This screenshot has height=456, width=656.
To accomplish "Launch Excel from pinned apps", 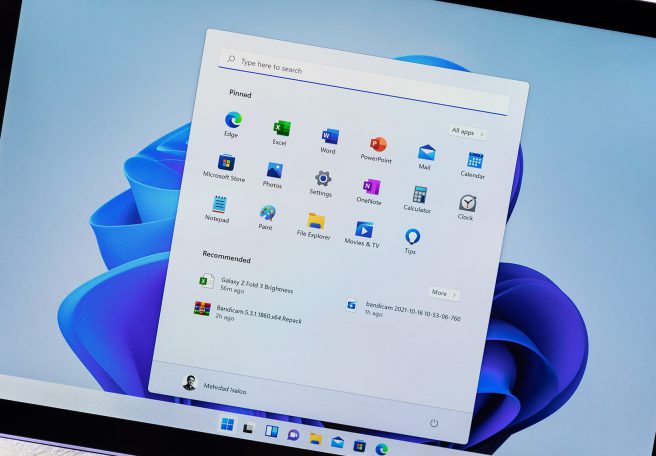I will [281, 132].
